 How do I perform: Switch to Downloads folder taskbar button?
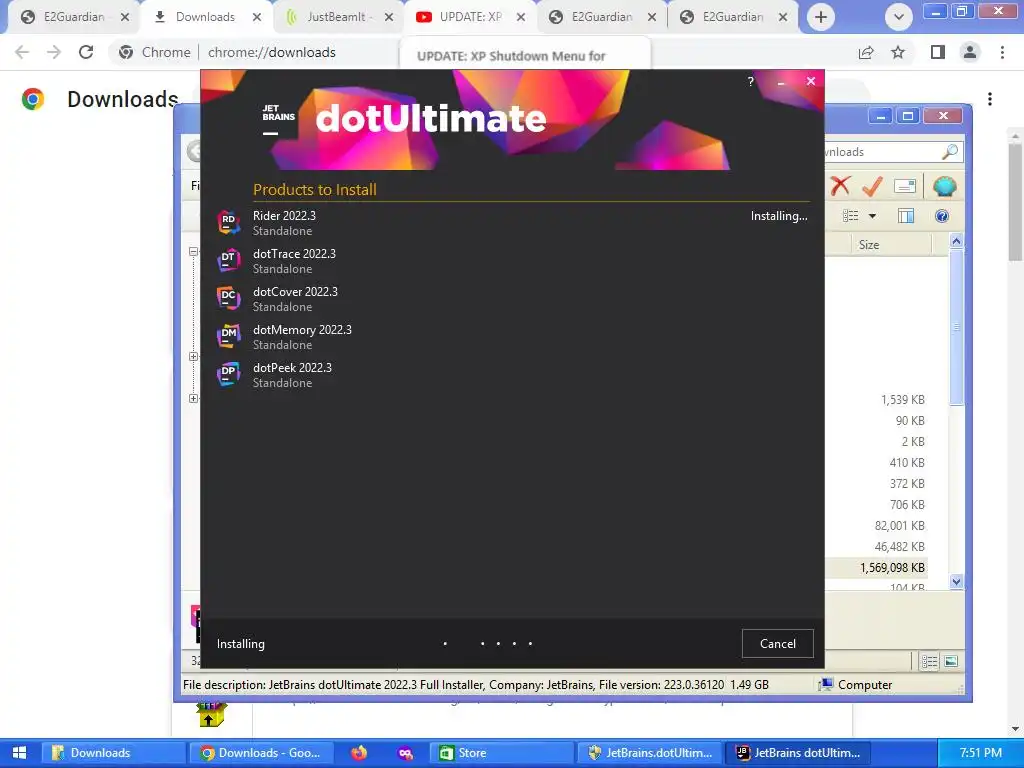tap(113, 753)
